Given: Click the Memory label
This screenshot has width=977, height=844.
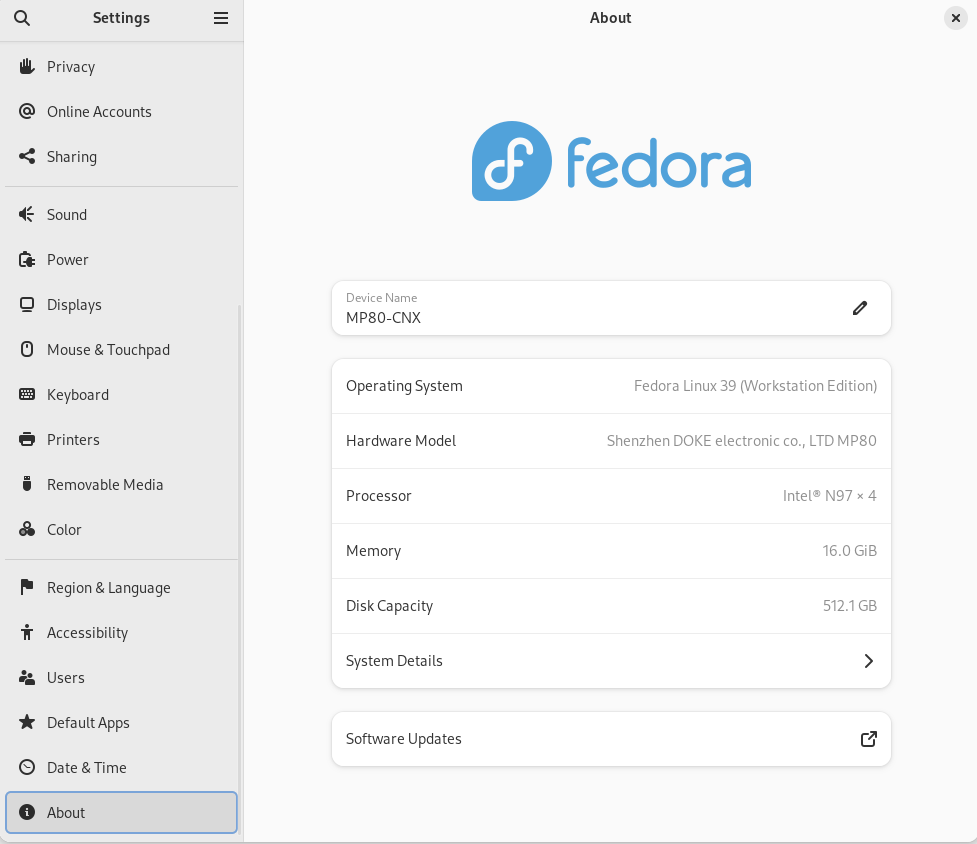Looking at the screenshot, I should click(373, 551).
